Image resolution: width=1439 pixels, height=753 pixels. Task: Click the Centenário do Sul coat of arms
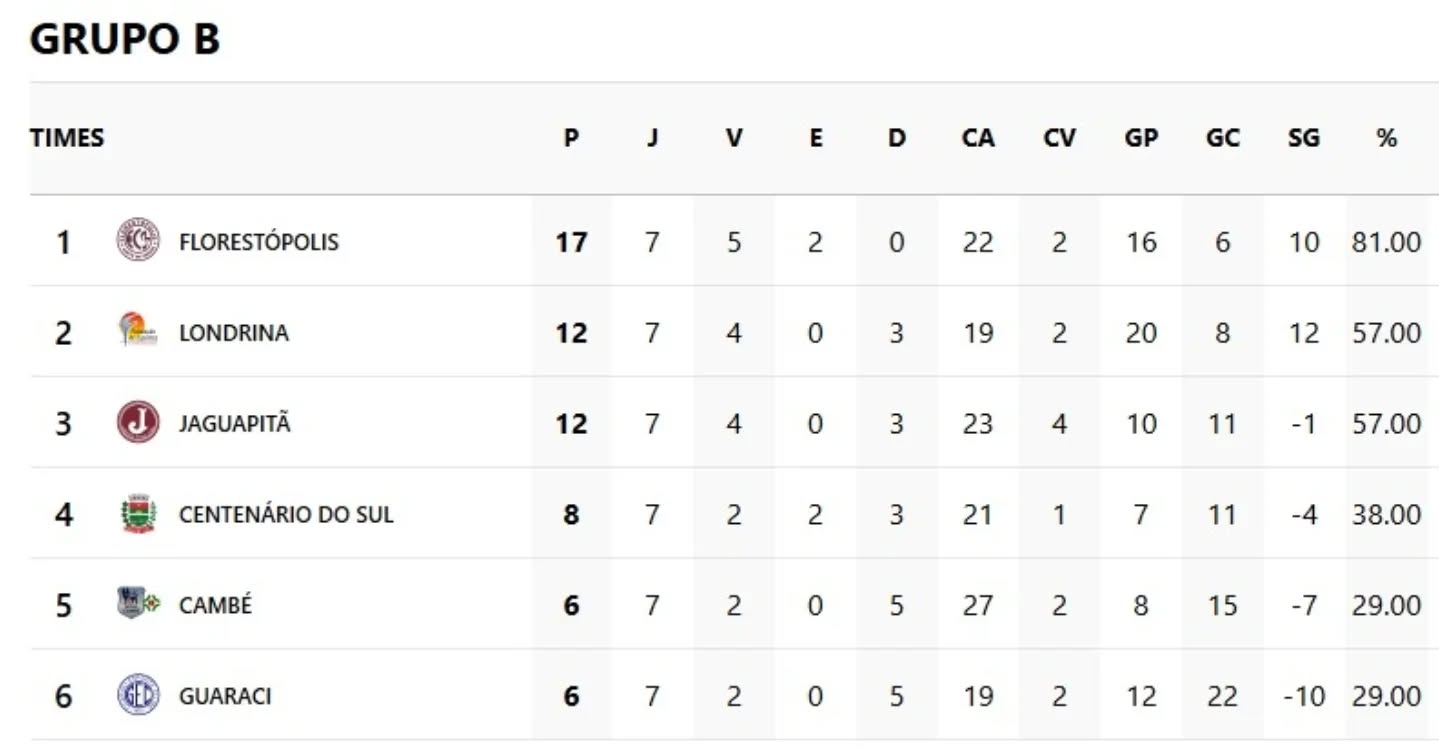tap(138, 514)
